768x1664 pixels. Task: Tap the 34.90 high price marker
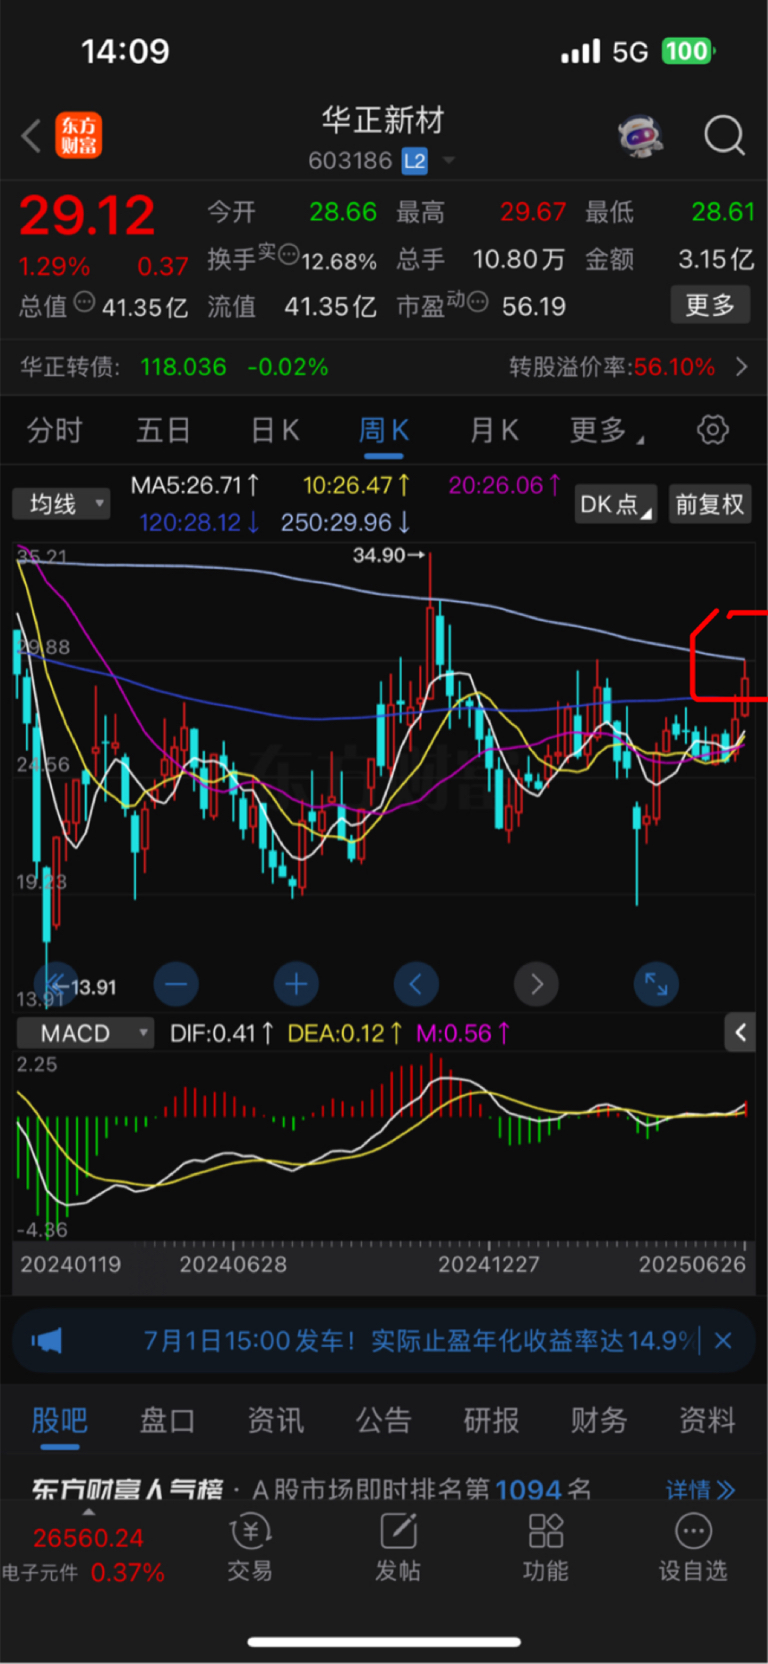coord(388,555)
